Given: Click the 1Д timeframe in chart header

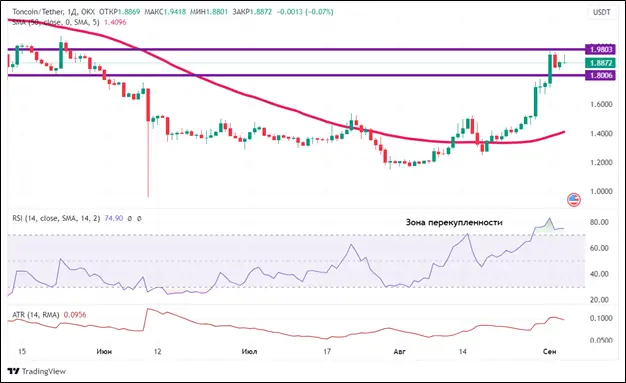Looking at the screenshot, I should (x=72, y=12).
